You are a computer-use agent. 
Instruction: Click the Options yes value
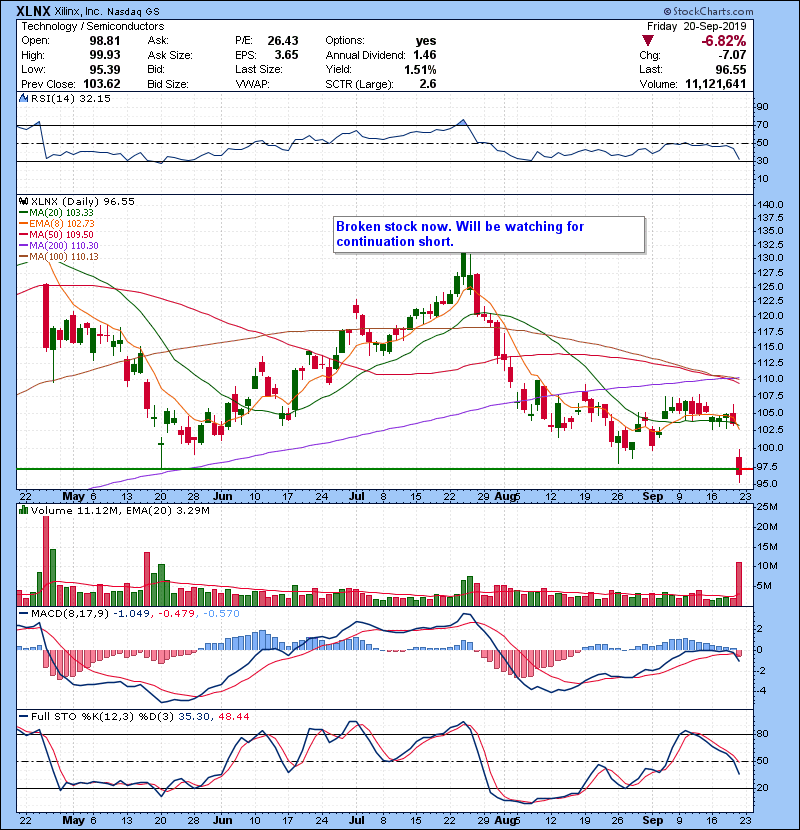pos(426,41)
